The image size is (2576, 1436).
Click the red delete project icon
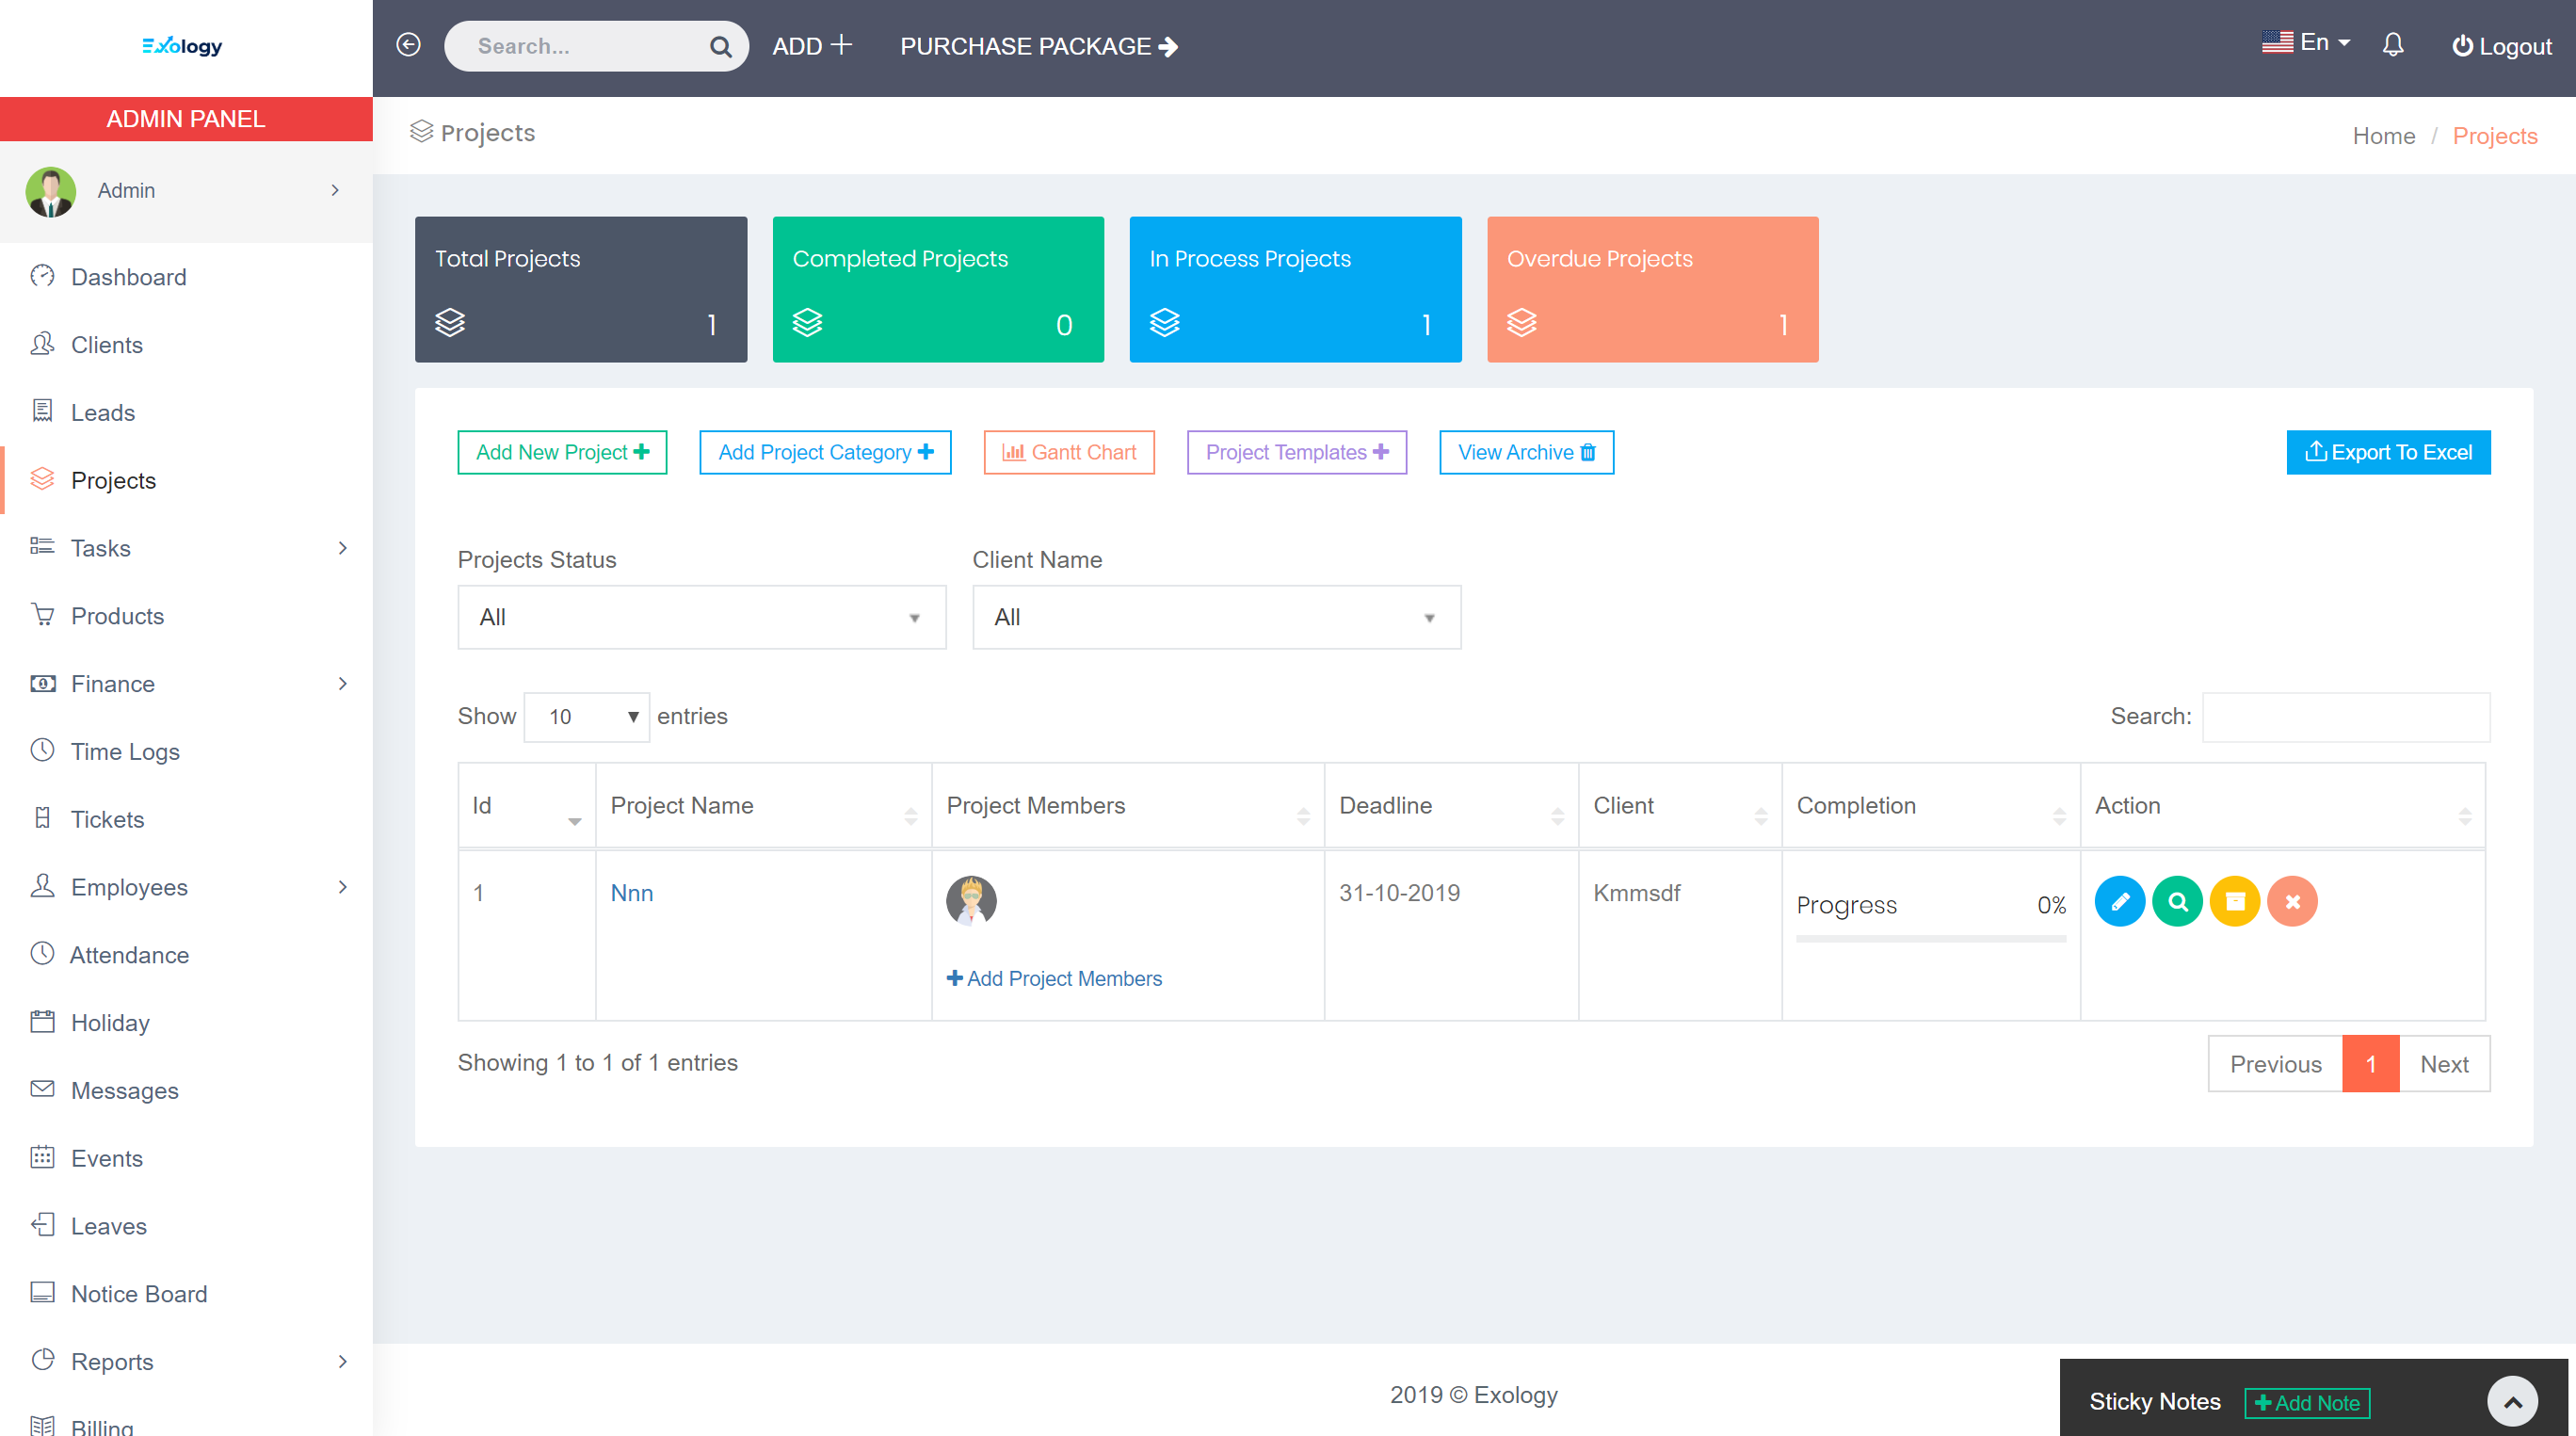coord(2292,901)
